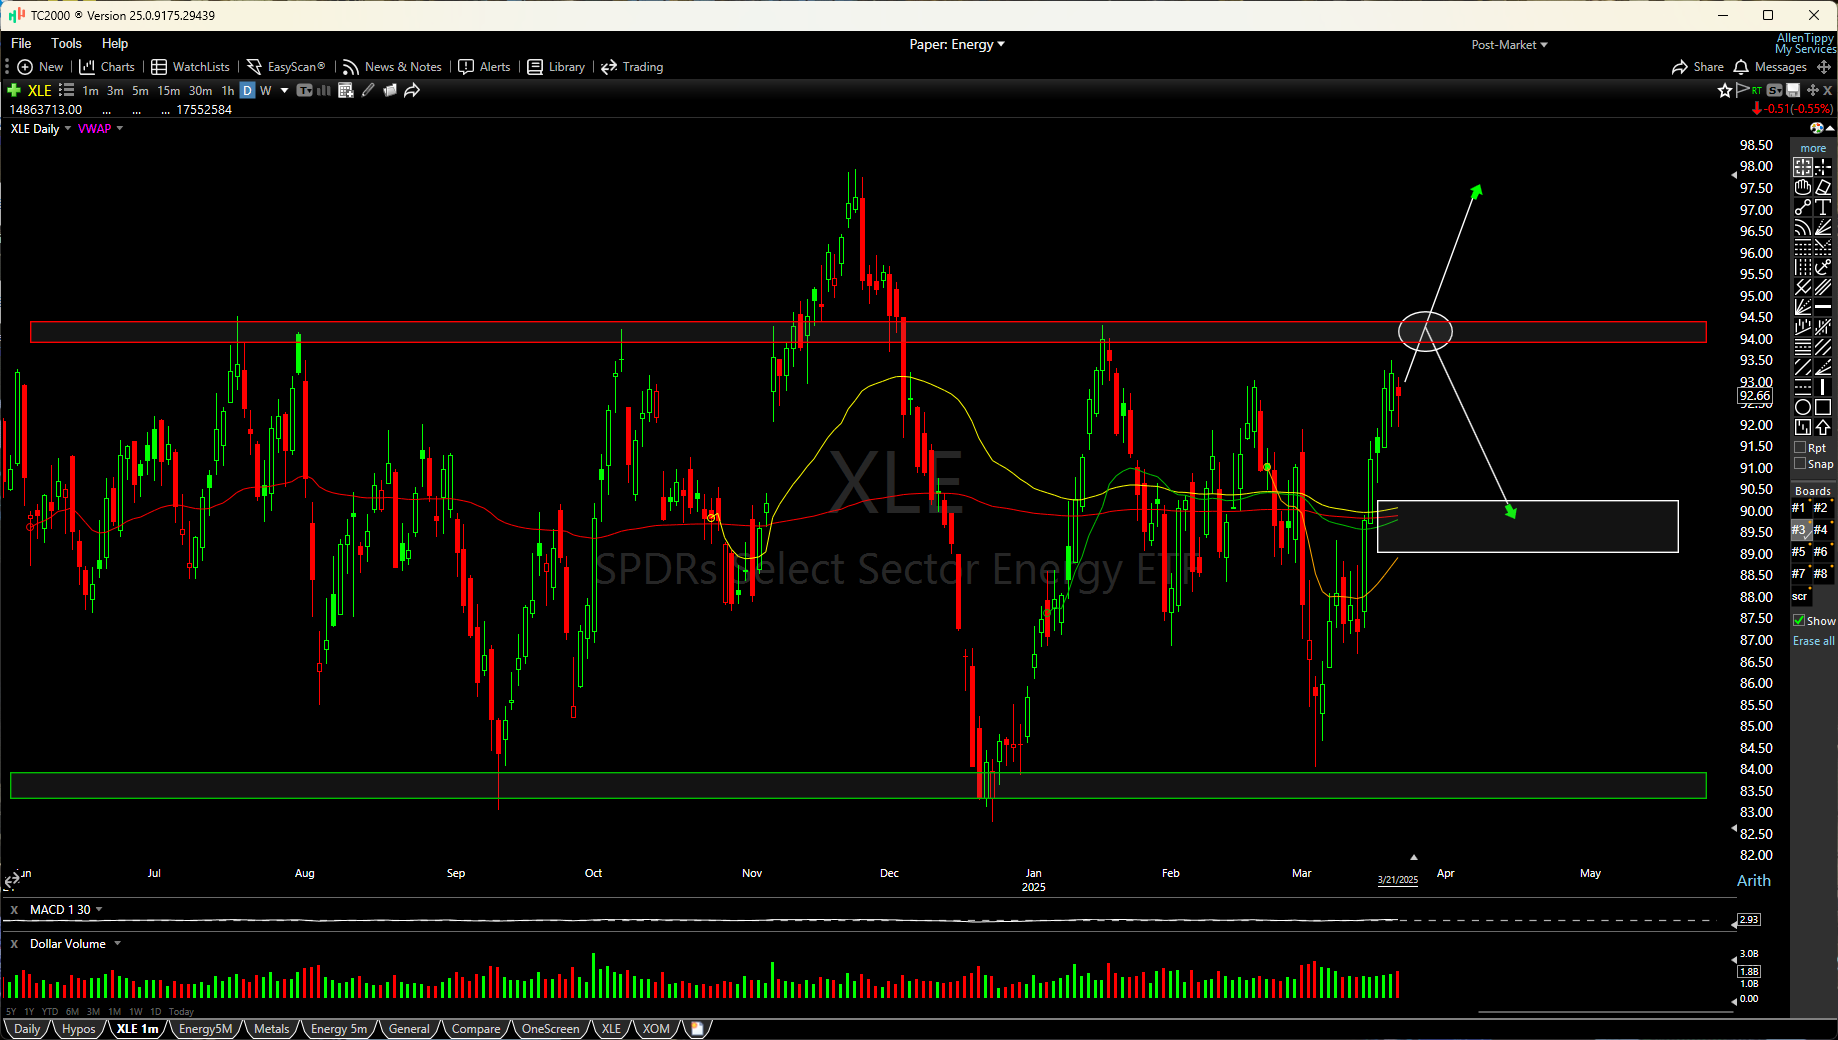Toggle the Rpt checkbox
Viewport: 1838px width, 1040px height.
click(x=1798, y=447)
